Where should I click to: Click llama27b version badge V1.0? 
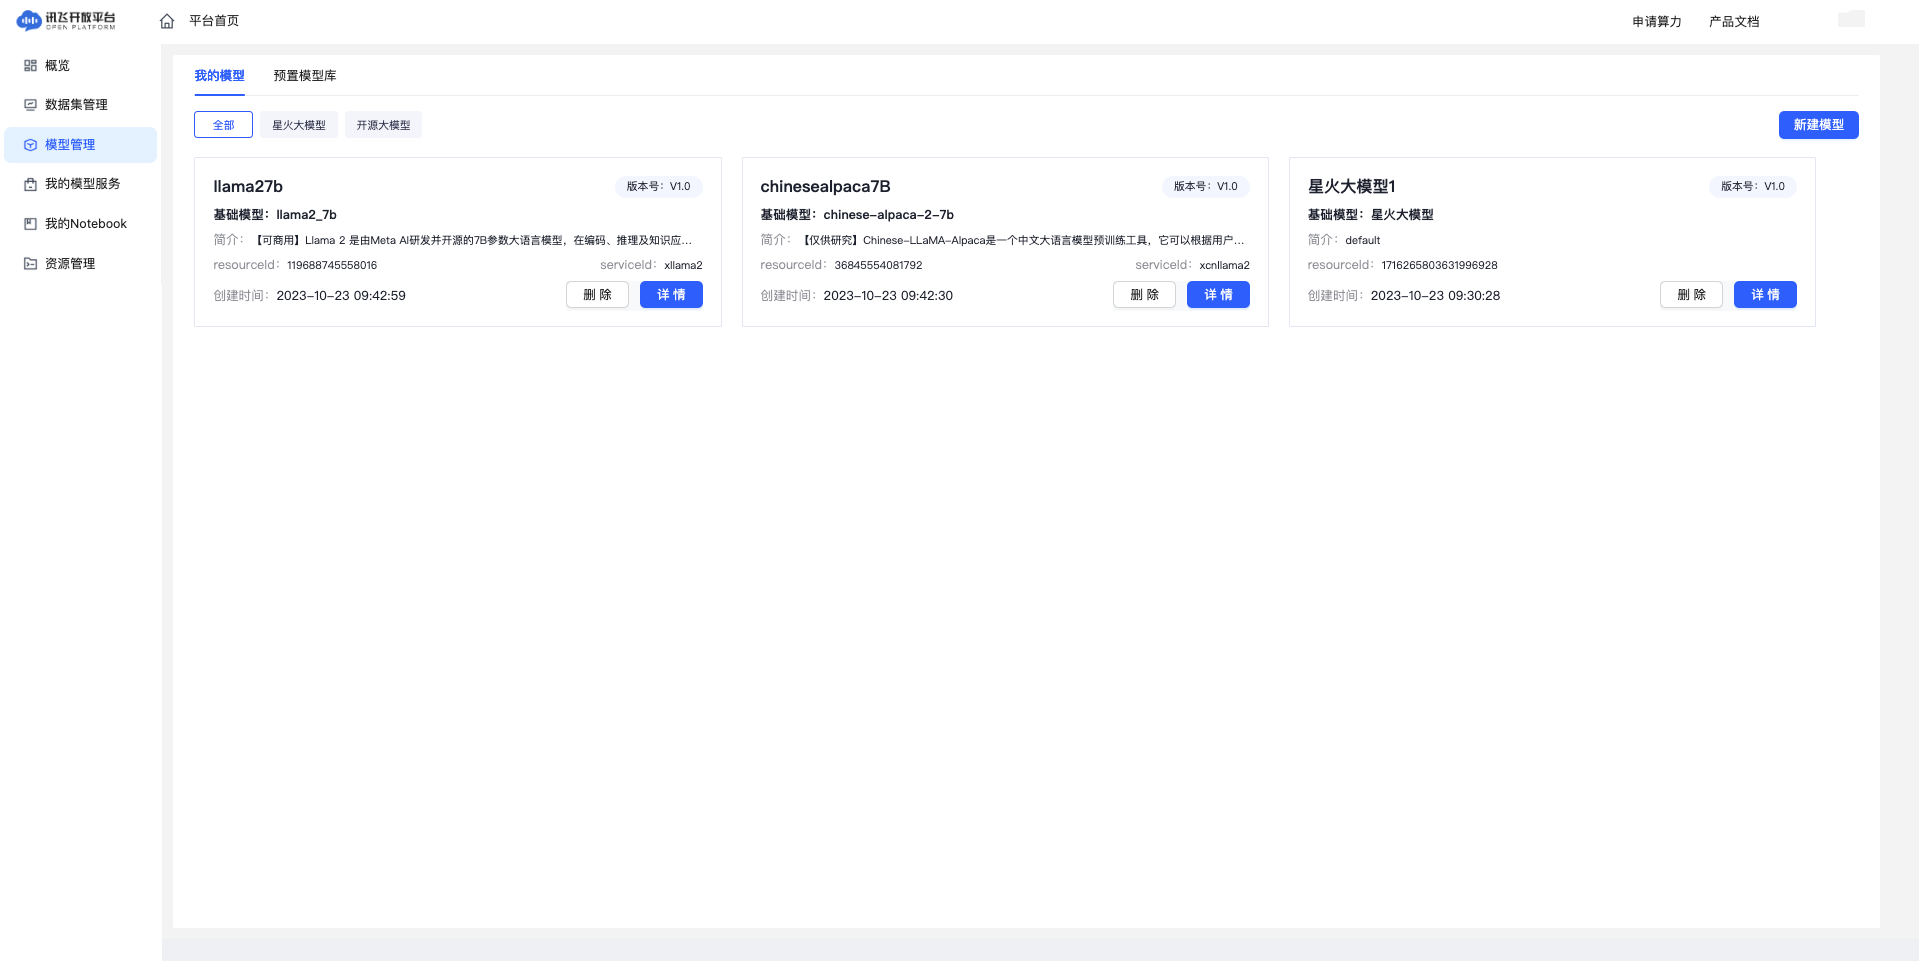click(x=658, y=186)
